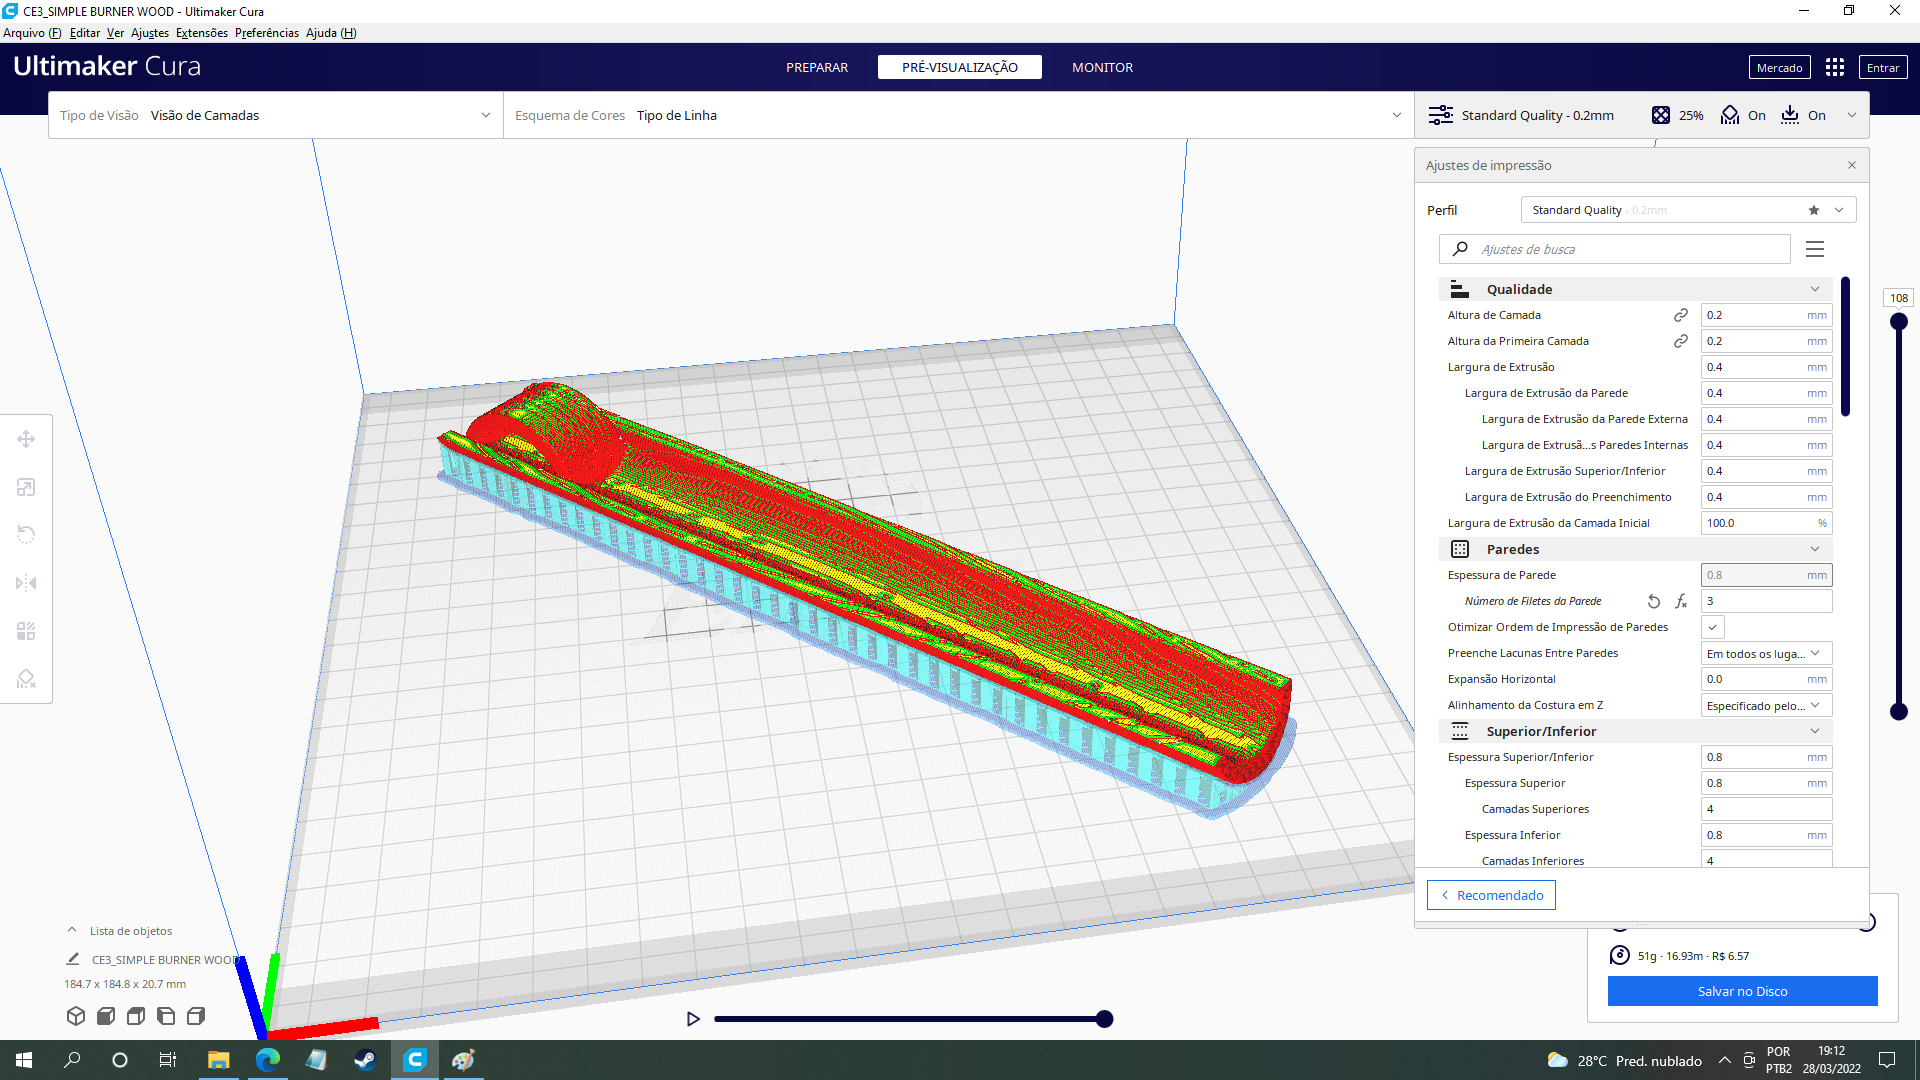Select the Scale tool icon

(x=26, y=487)
